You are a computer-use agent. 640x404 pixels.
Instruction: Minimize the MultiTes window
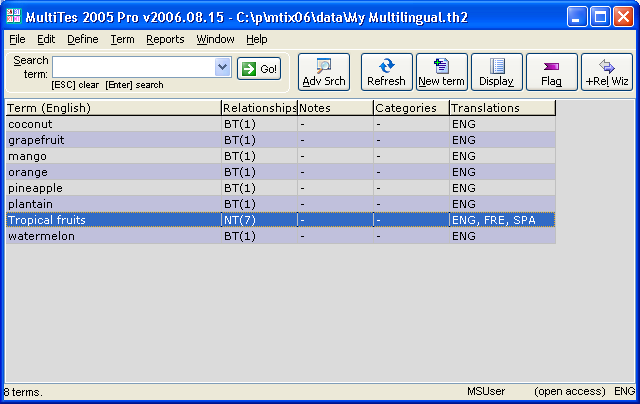click(577, 17)
